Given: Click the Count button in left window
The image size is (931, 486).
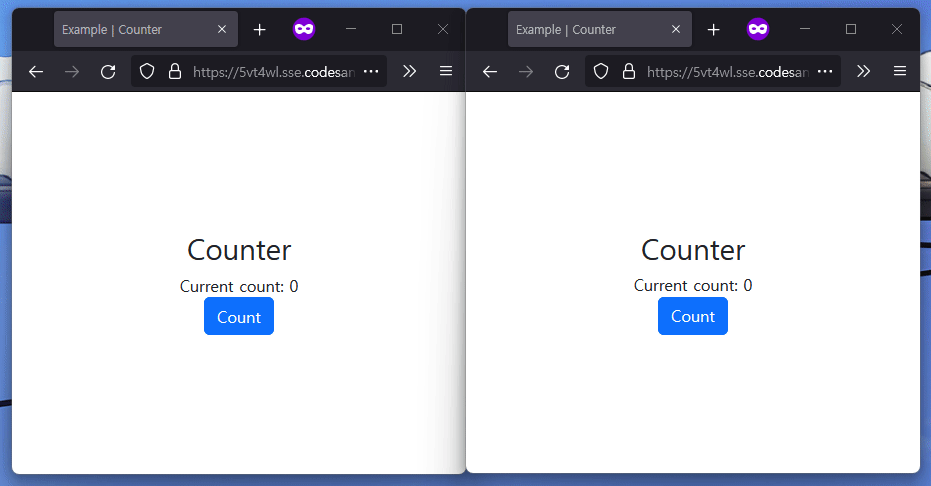Looking at the screenshot, I should tap(239, 316).
